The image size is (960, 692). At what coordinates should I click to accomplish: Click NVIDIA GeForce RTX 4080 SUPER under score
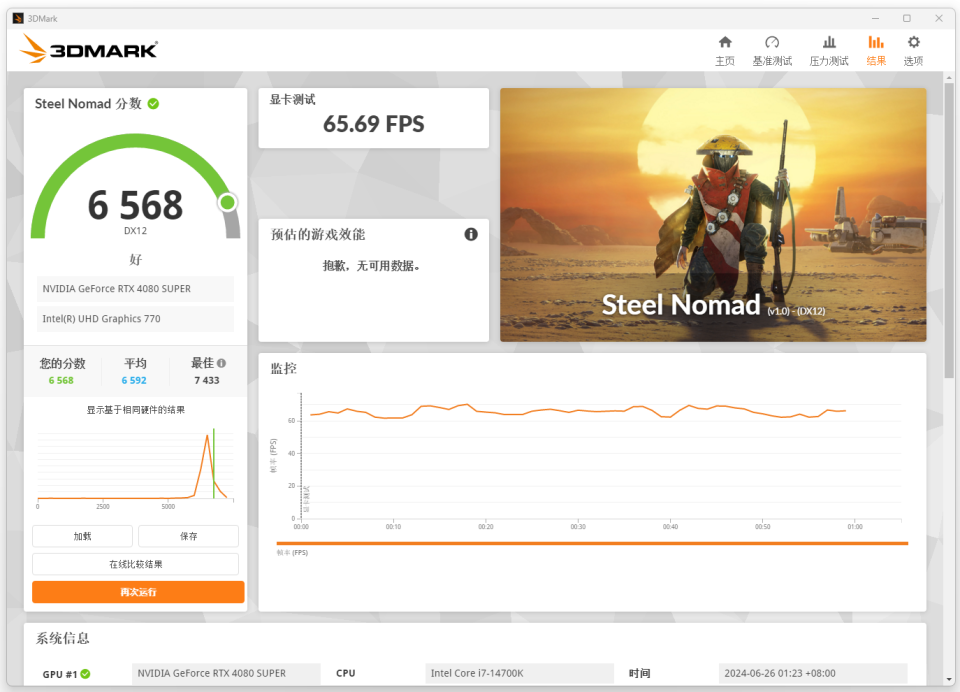coord(135,288)
